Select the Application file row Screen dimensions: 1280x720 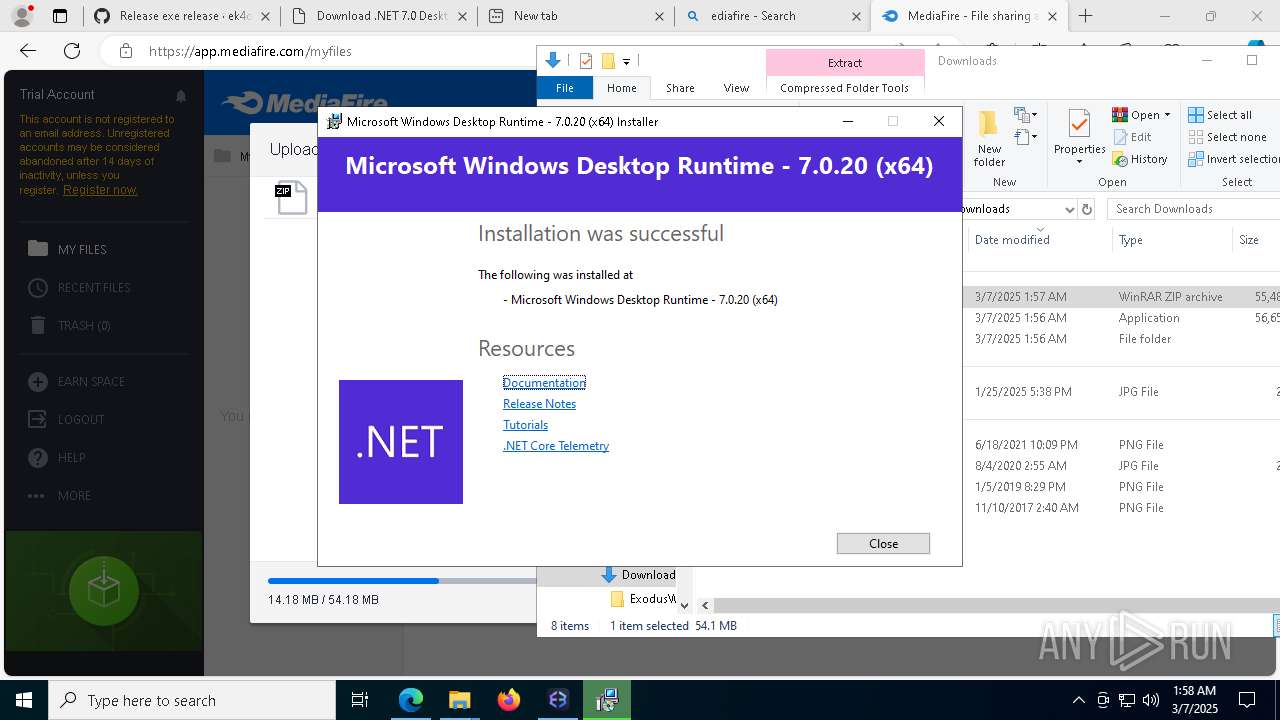[x=1123, y=318]
